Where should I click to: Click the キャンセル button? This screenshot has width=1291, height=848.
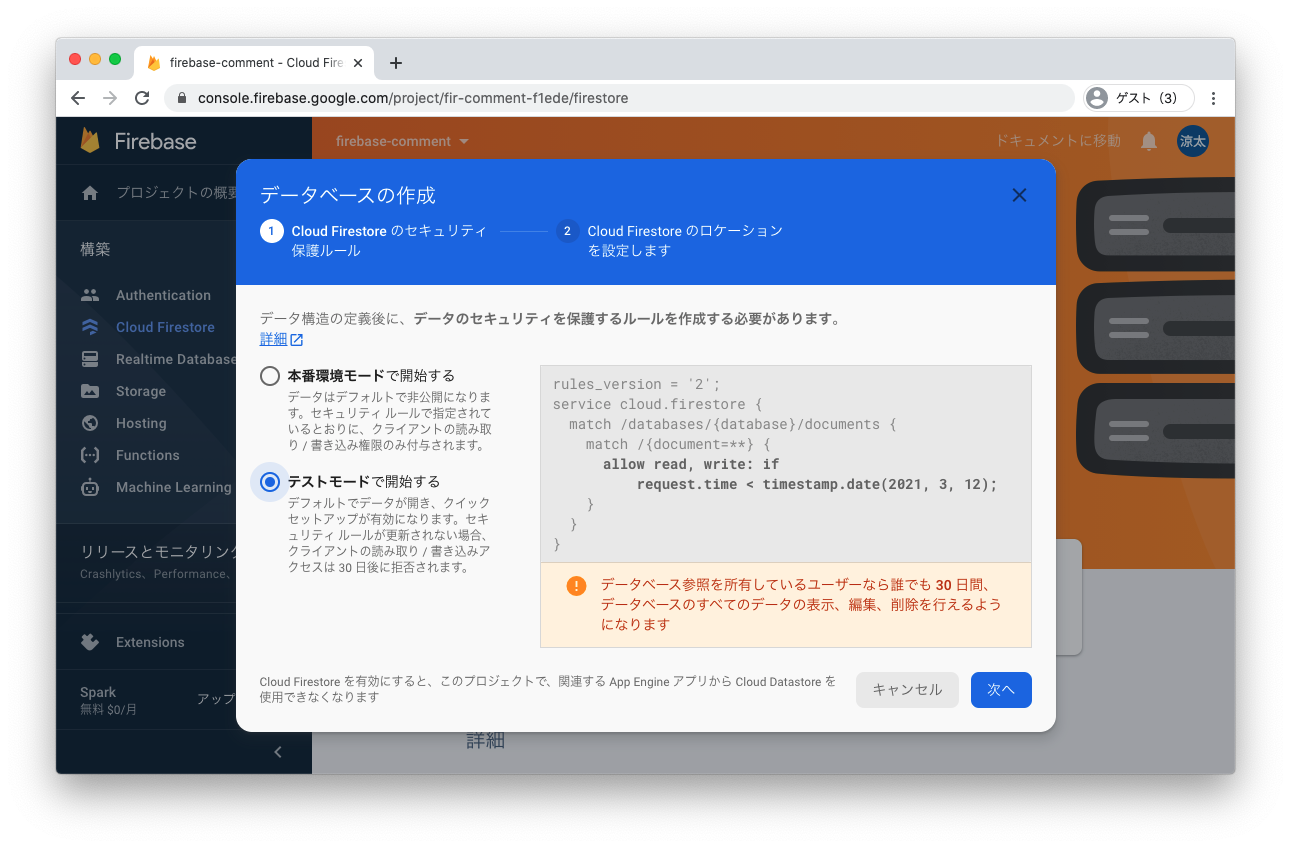pos(907,690)
